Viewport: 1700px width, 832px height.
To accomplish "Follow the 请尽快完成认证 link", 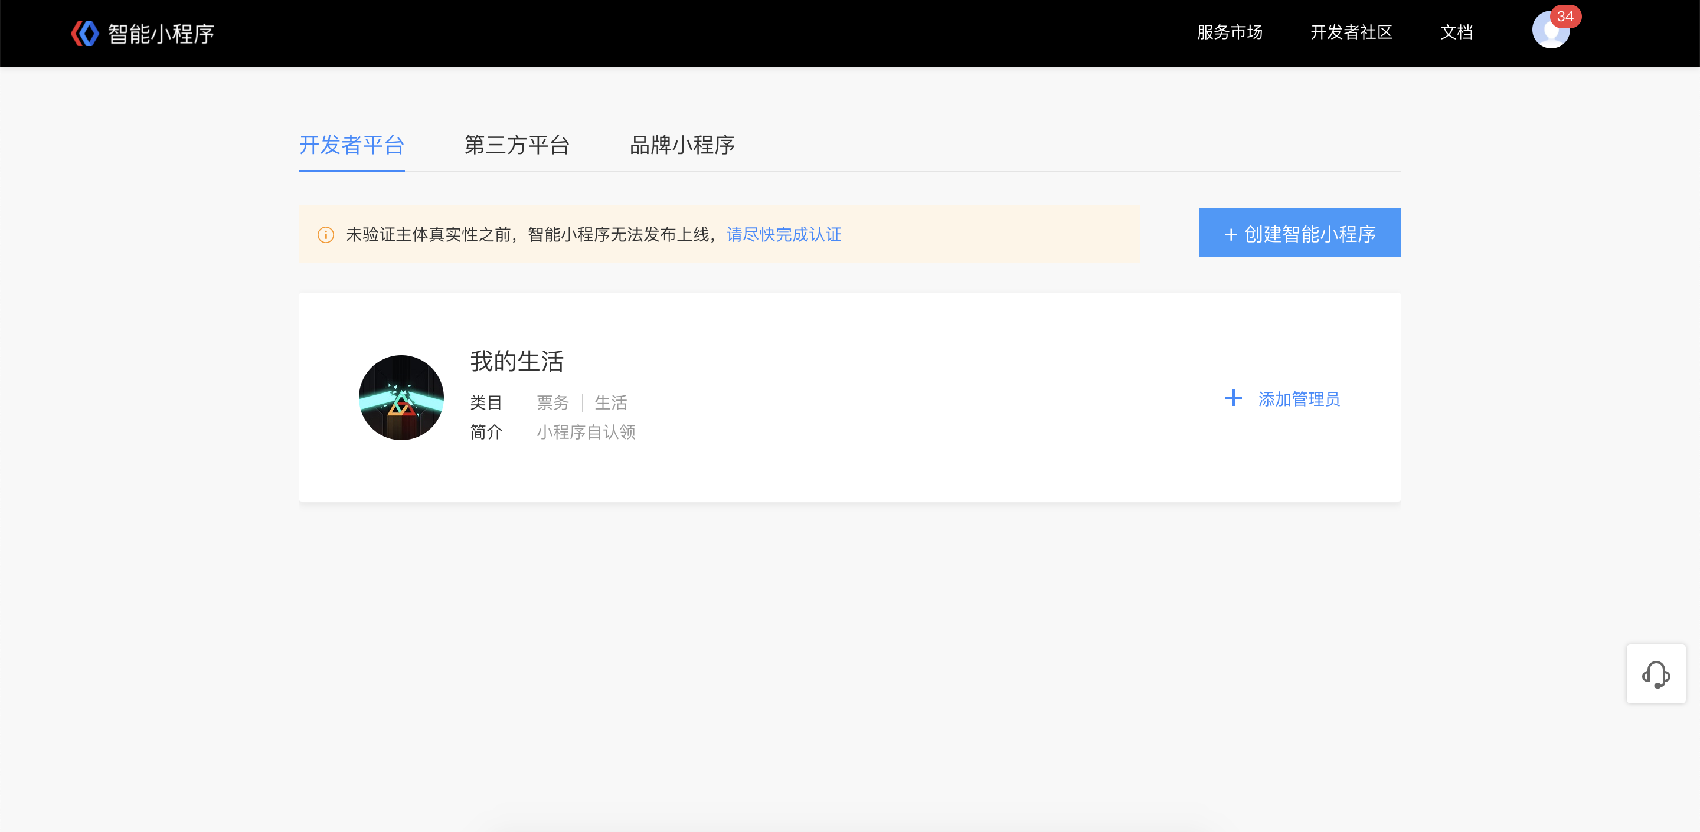I will [784, 235].
